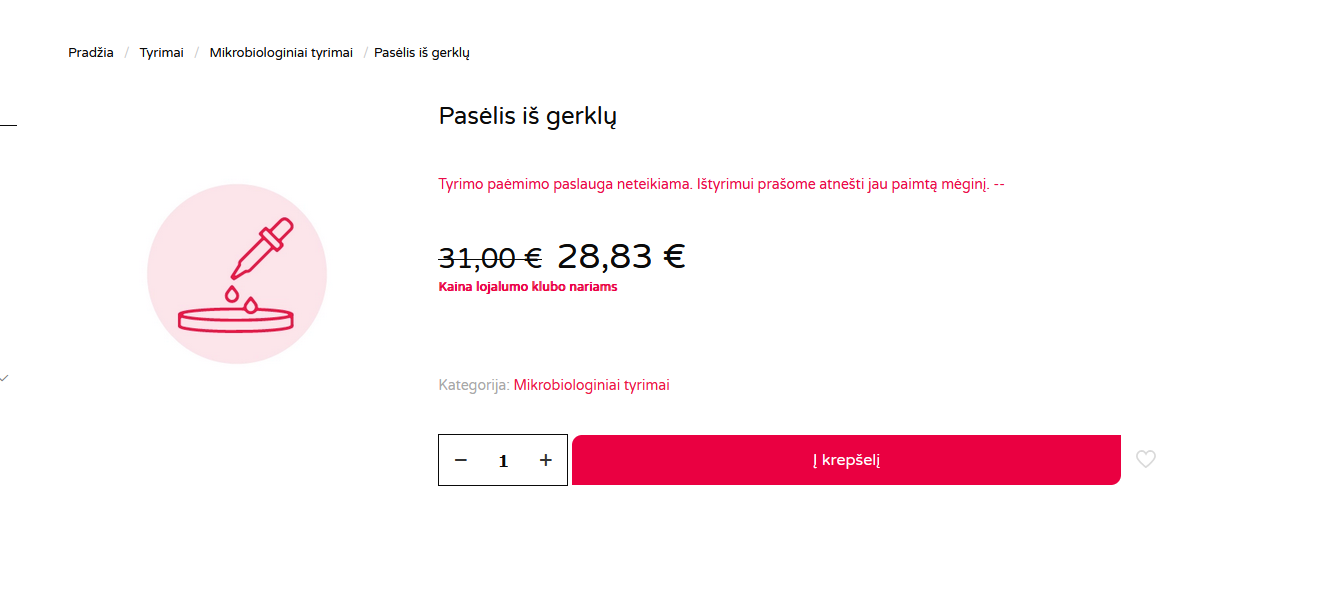Open the Pradžia breadcrumb link

[91, 53]
